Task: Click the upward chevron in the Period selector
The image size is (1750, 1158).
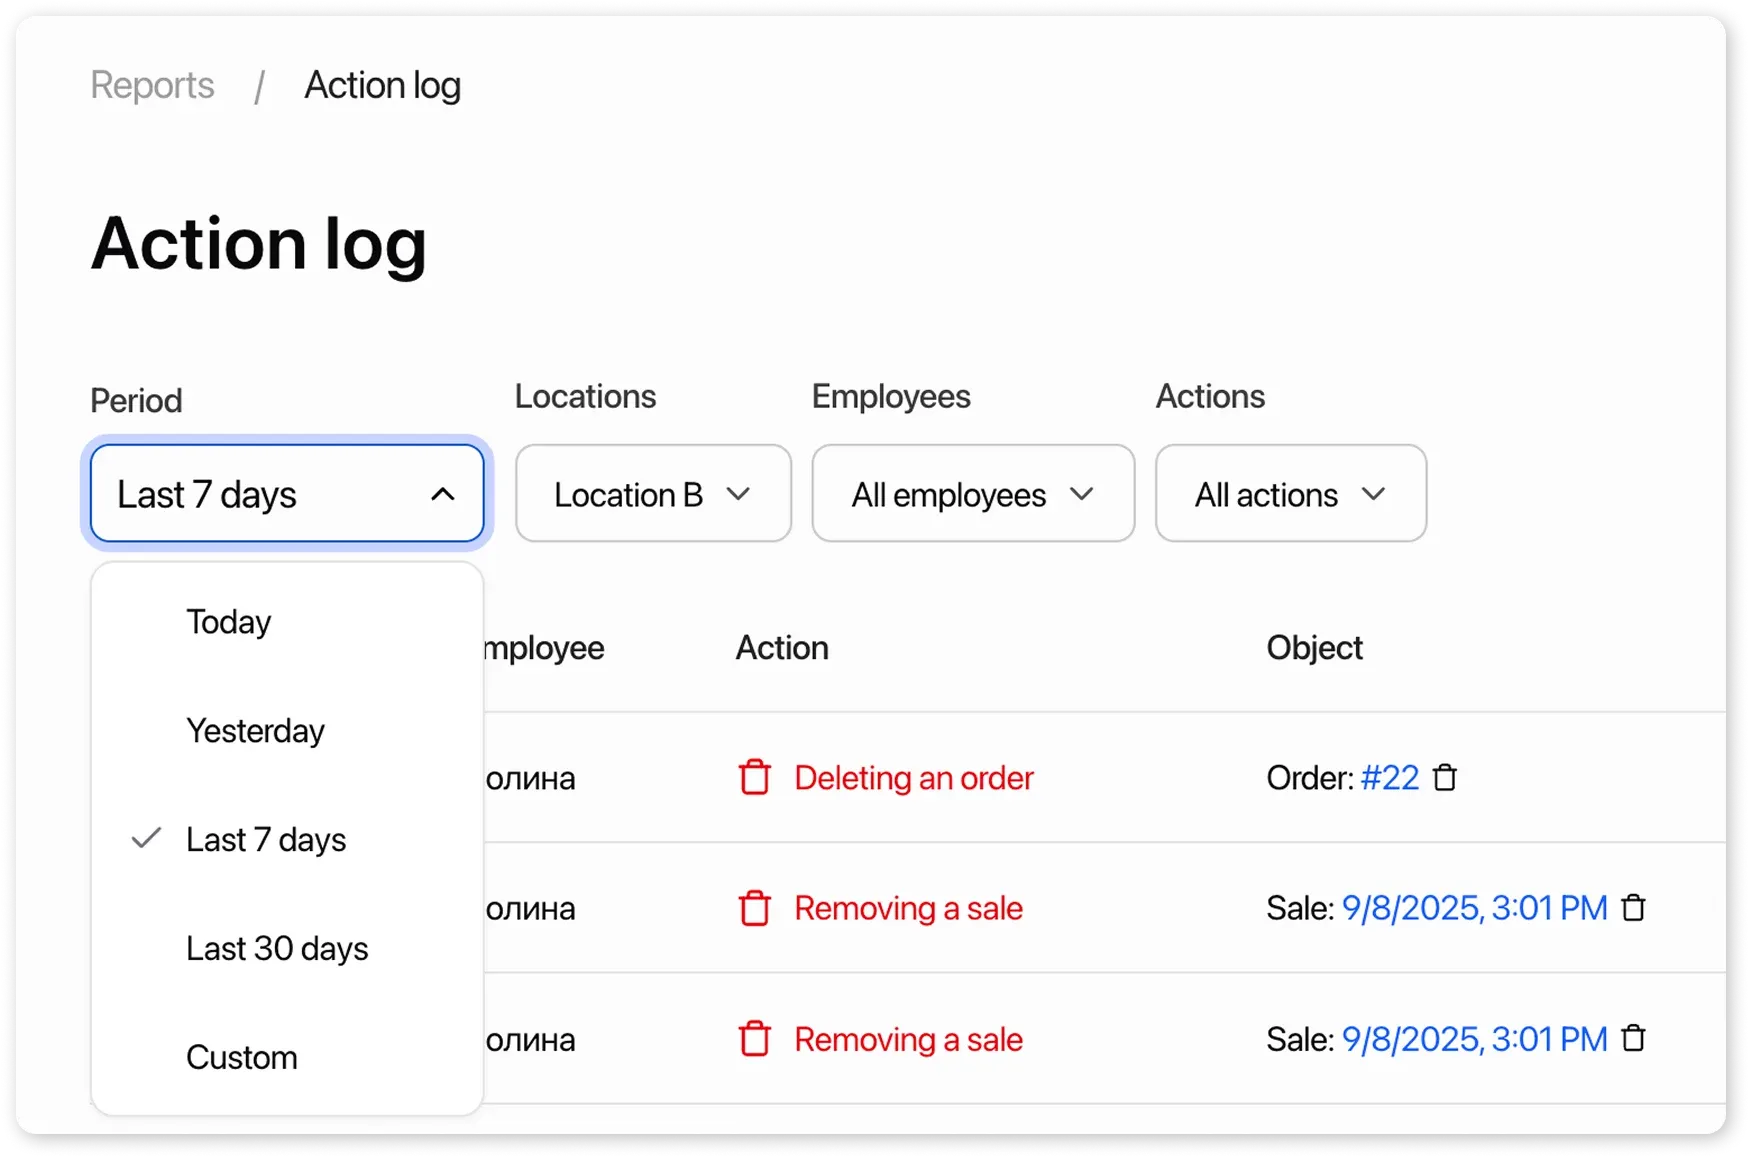Action: [443, 493]
